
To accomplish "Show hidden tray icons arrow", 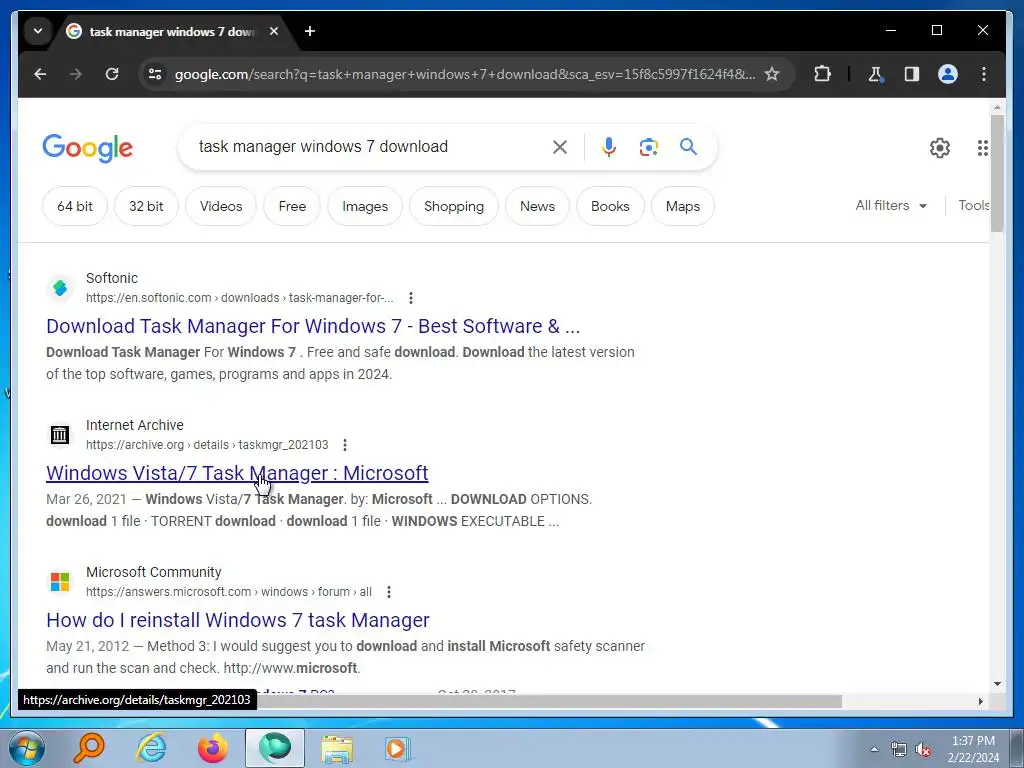I will (x=874, y=750).
